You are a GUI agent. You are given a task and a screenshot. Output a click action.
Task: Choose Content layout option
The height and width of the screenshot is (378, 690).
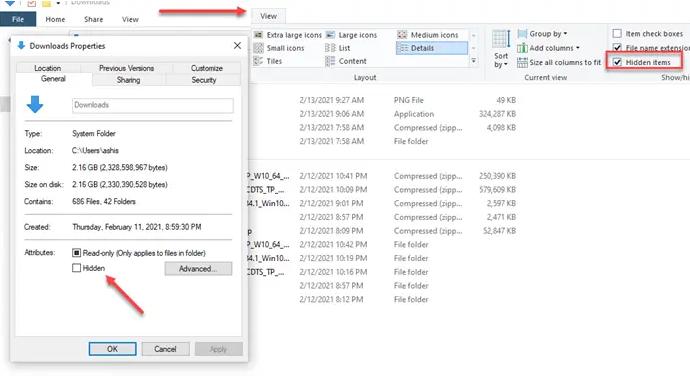(x=345, y=61)
